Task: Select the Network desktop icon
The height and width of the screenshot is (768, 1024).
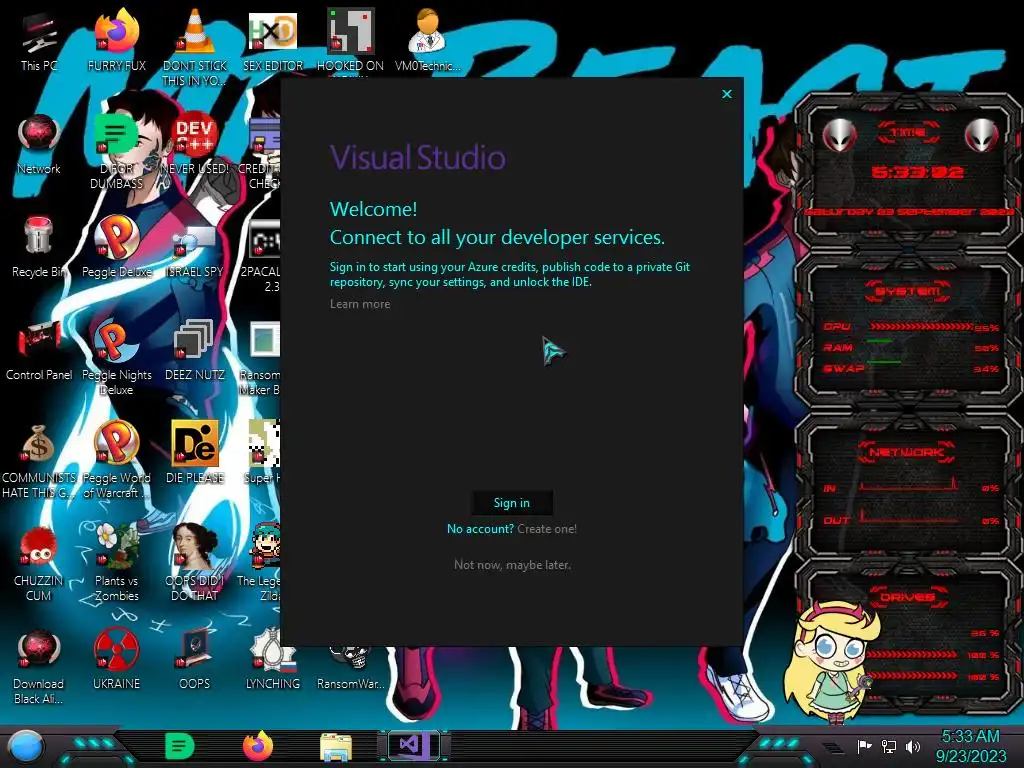Action: coord(39,144)
